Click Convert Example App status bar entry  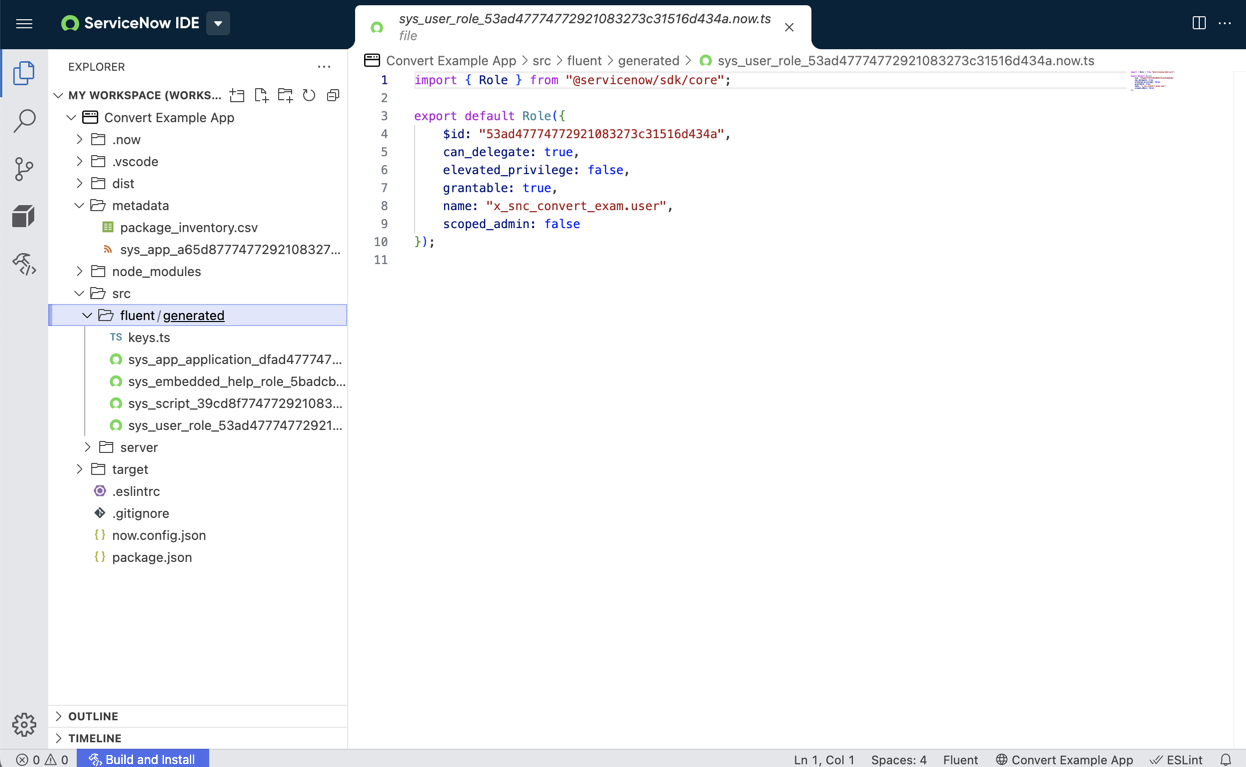[1064, 759]
